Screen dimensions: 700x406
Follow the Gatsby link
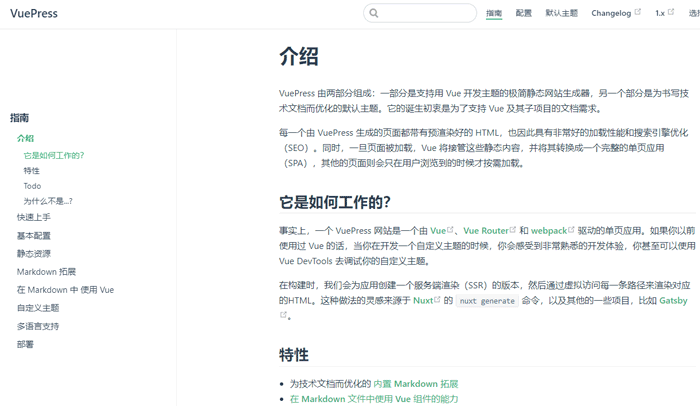click(x=673, y=300)
